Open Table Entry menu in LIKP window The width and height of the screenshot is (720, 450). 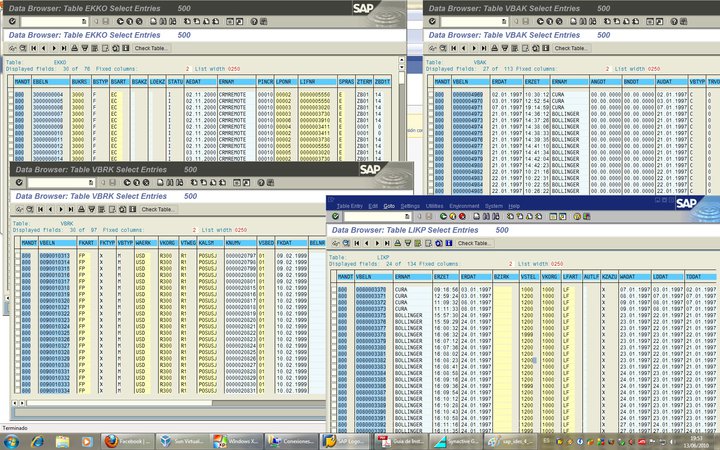(x=350, y=206)
